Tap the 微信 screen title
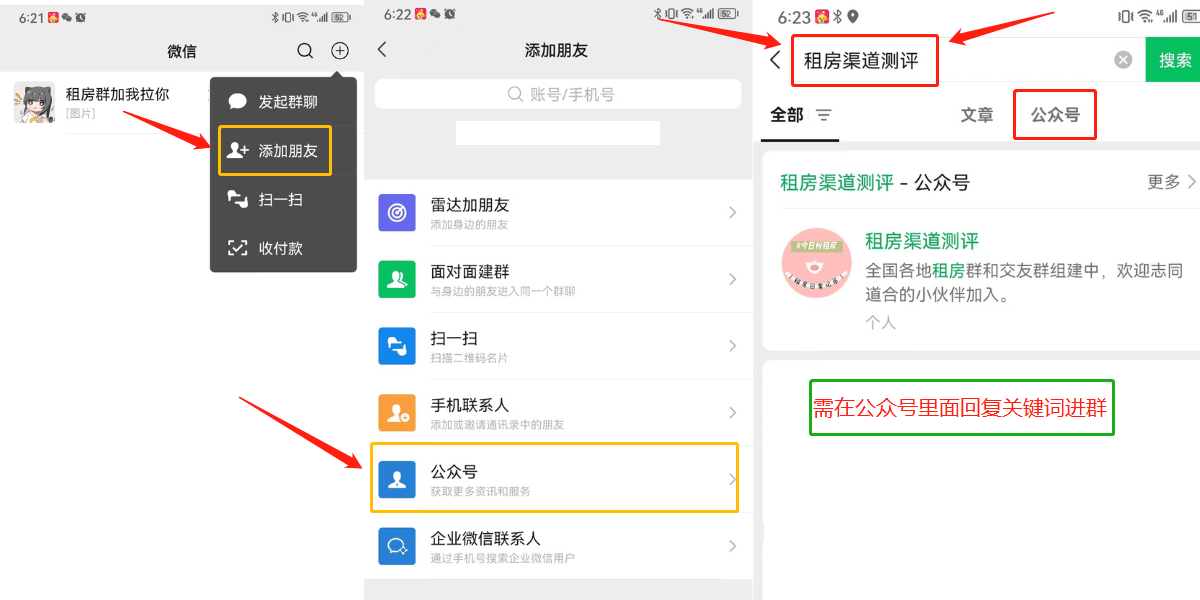 tap(182, 51)
